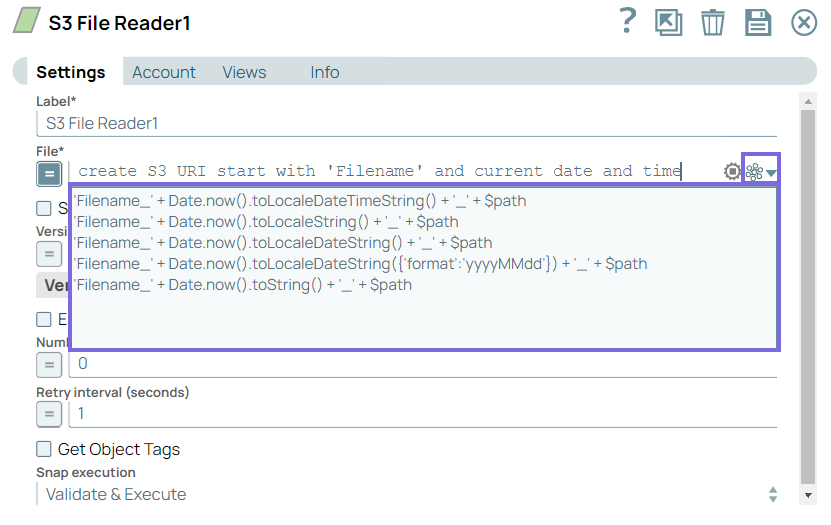Select the toLocaleDateTimeString suggestion

[x=300, y=201]
